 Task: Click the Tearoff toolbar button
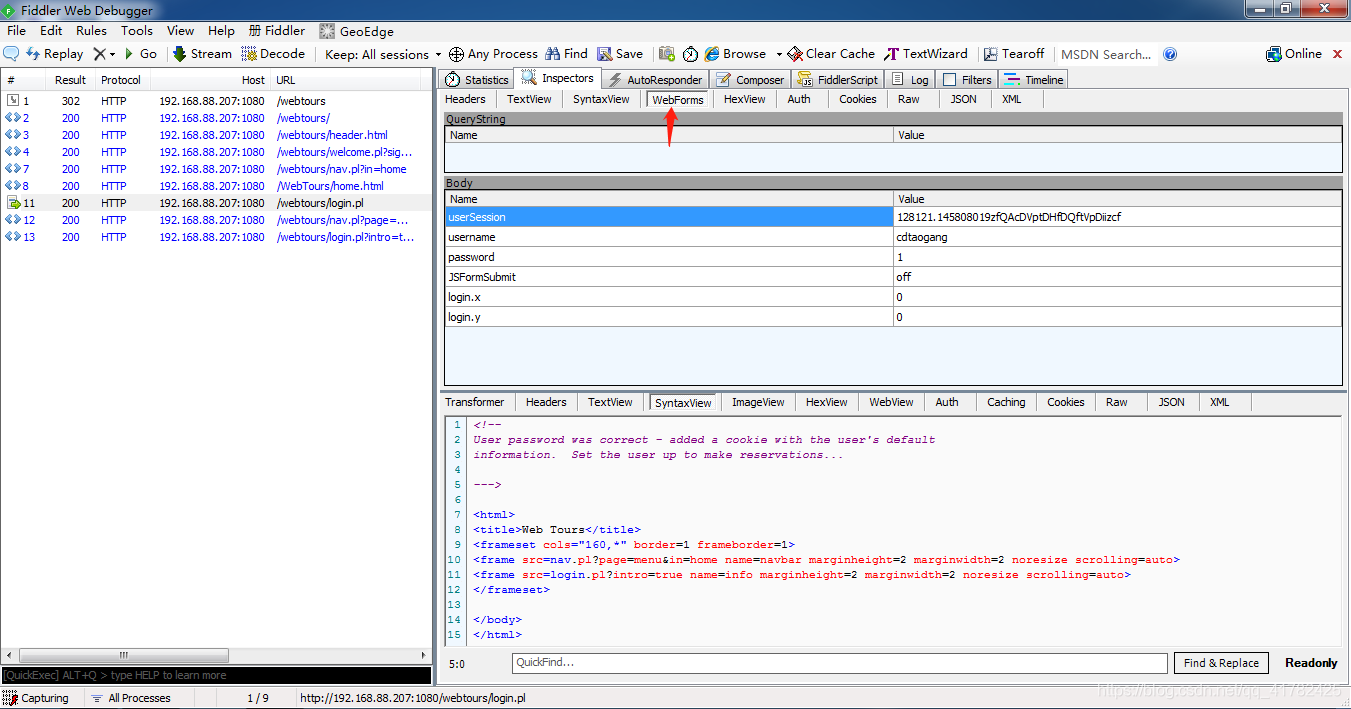pyautogui.click(x=1013, y=54)
